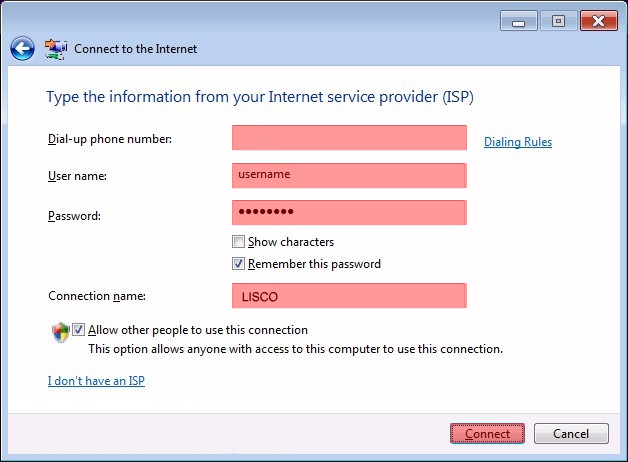Click into the Password field

[349, 213]
